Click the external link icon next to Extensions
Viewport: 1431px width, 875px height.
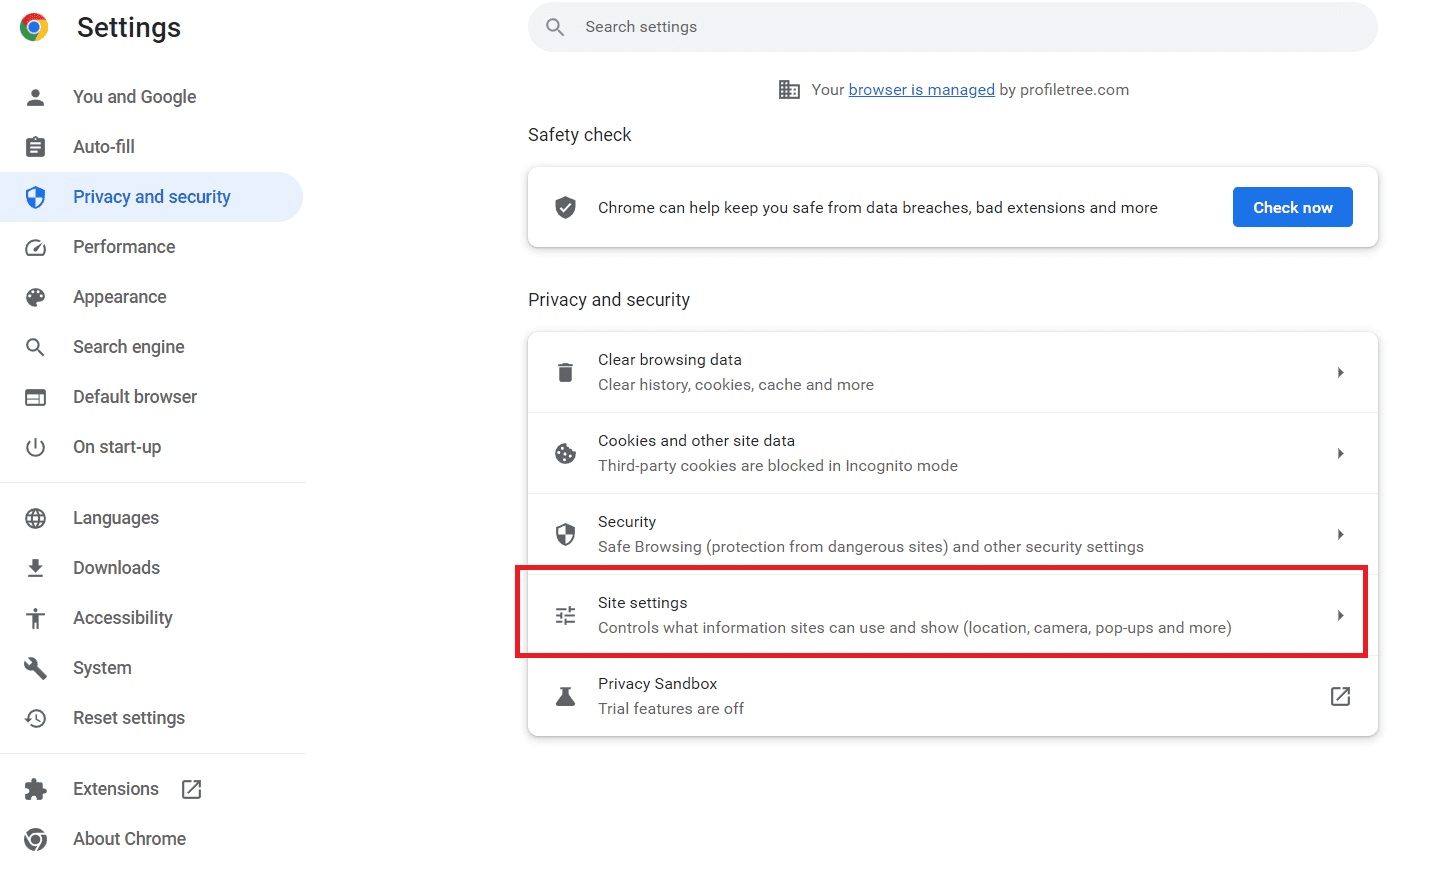coord(192,789)
